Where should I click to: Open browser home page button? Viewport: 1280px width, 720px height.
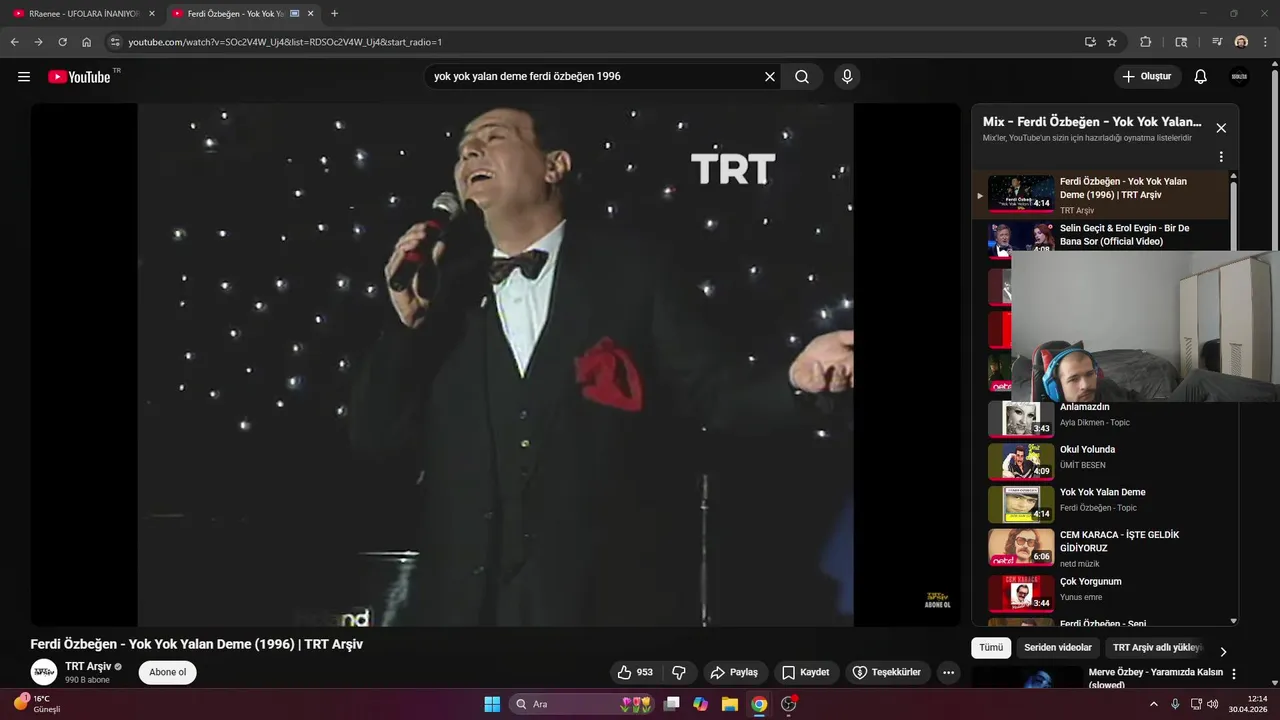[87, 42]
